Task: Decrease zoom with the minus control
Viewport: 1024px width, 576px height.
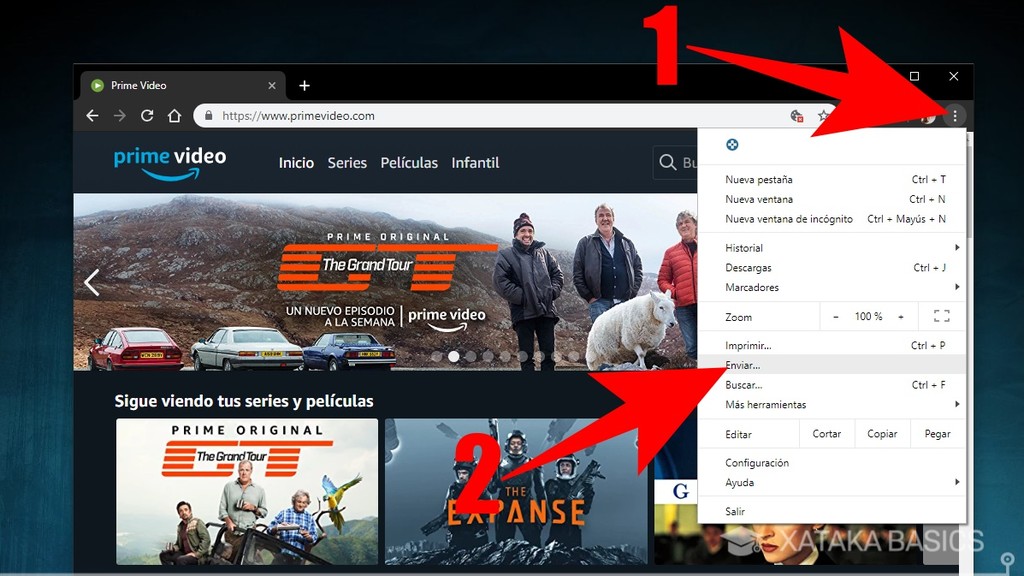Action: point(836,316)
